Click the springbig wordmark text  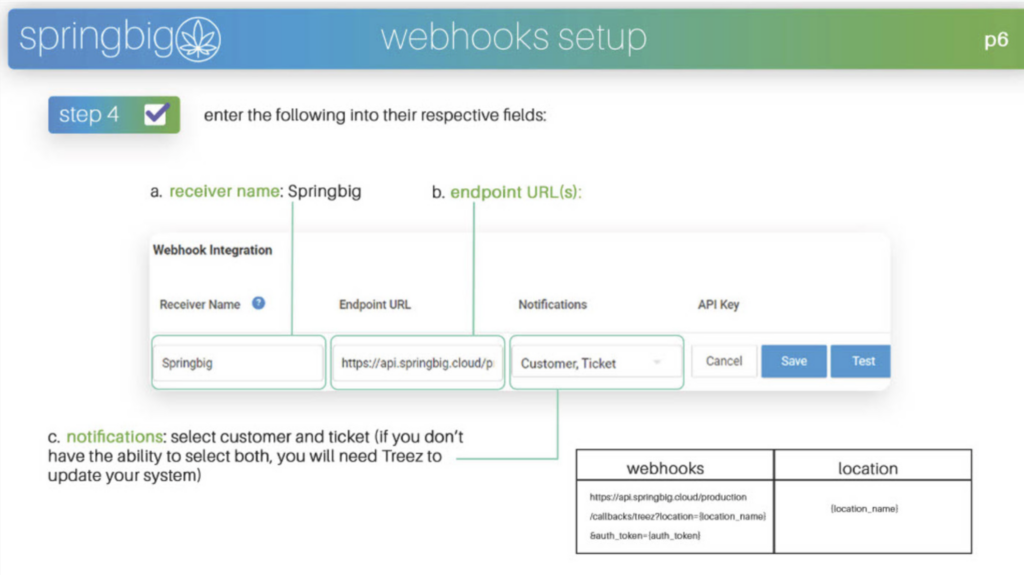[x=97, y=38]
